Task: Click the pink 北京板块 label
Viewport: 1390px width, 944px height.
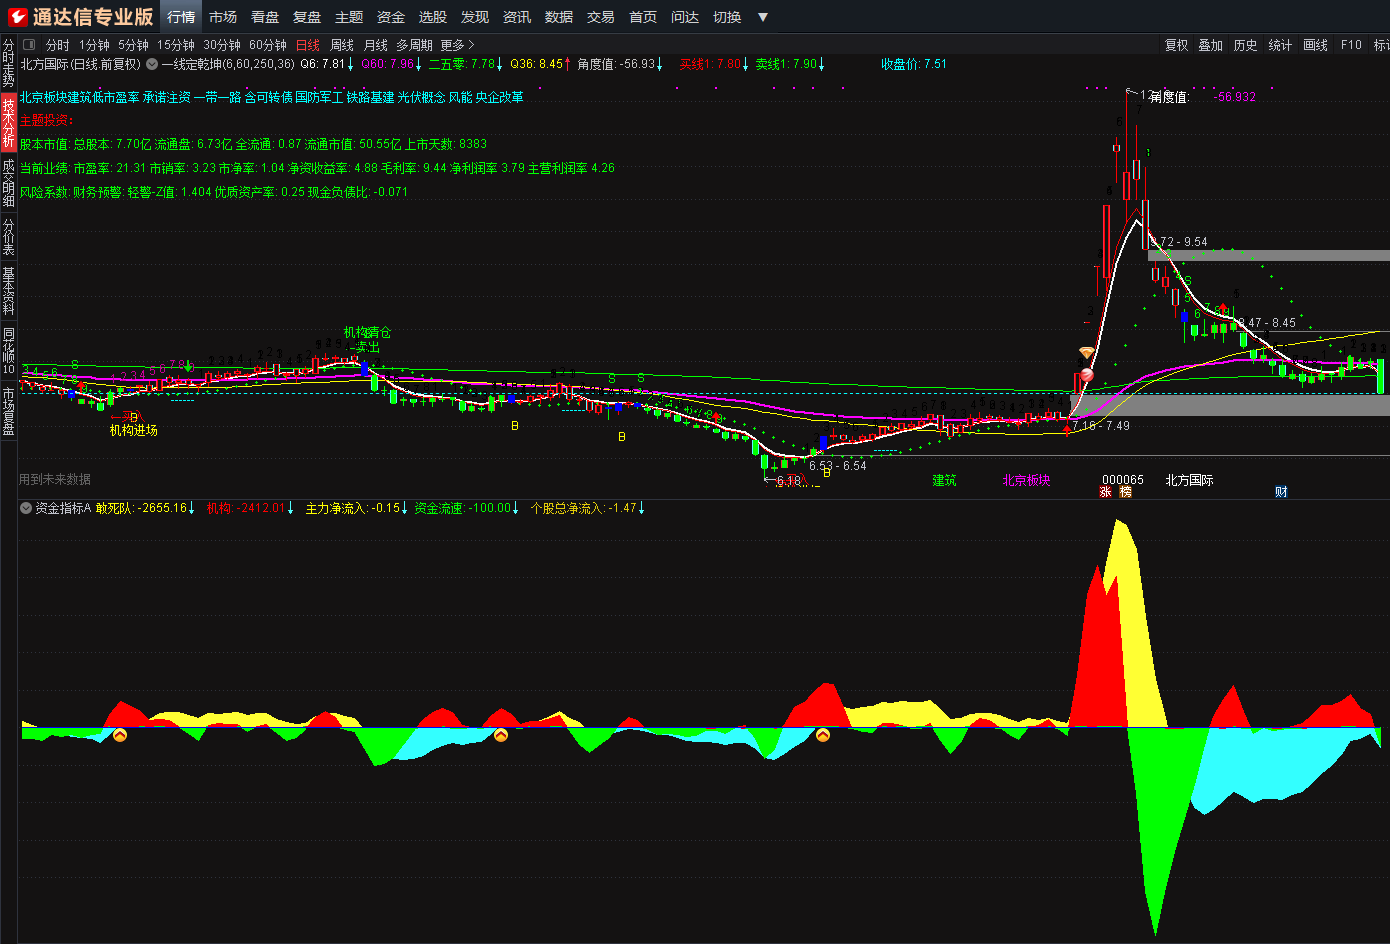Action: pyautogui.click(x=1026, y=480)
